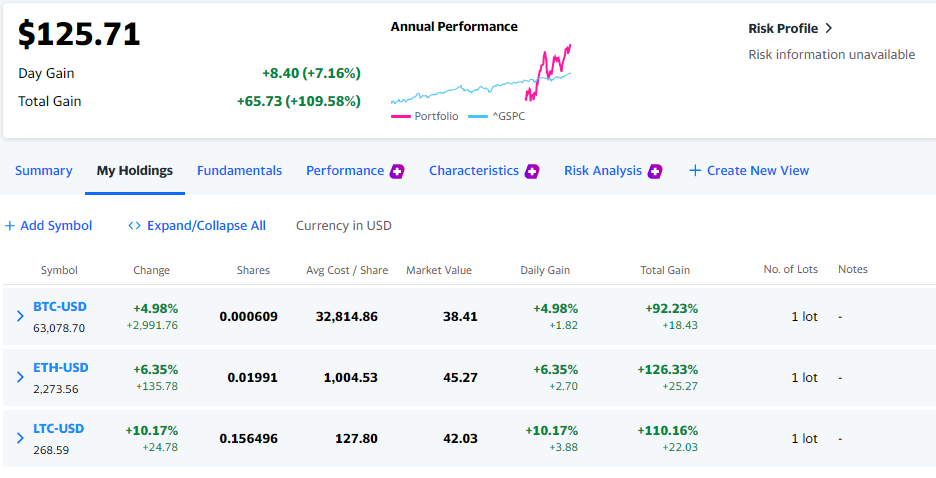Image resolution: width=936 pixels, height=478 pixels.
Task: Click the plus badge beside Risk Analysis
Action: [x=655, y=171]
